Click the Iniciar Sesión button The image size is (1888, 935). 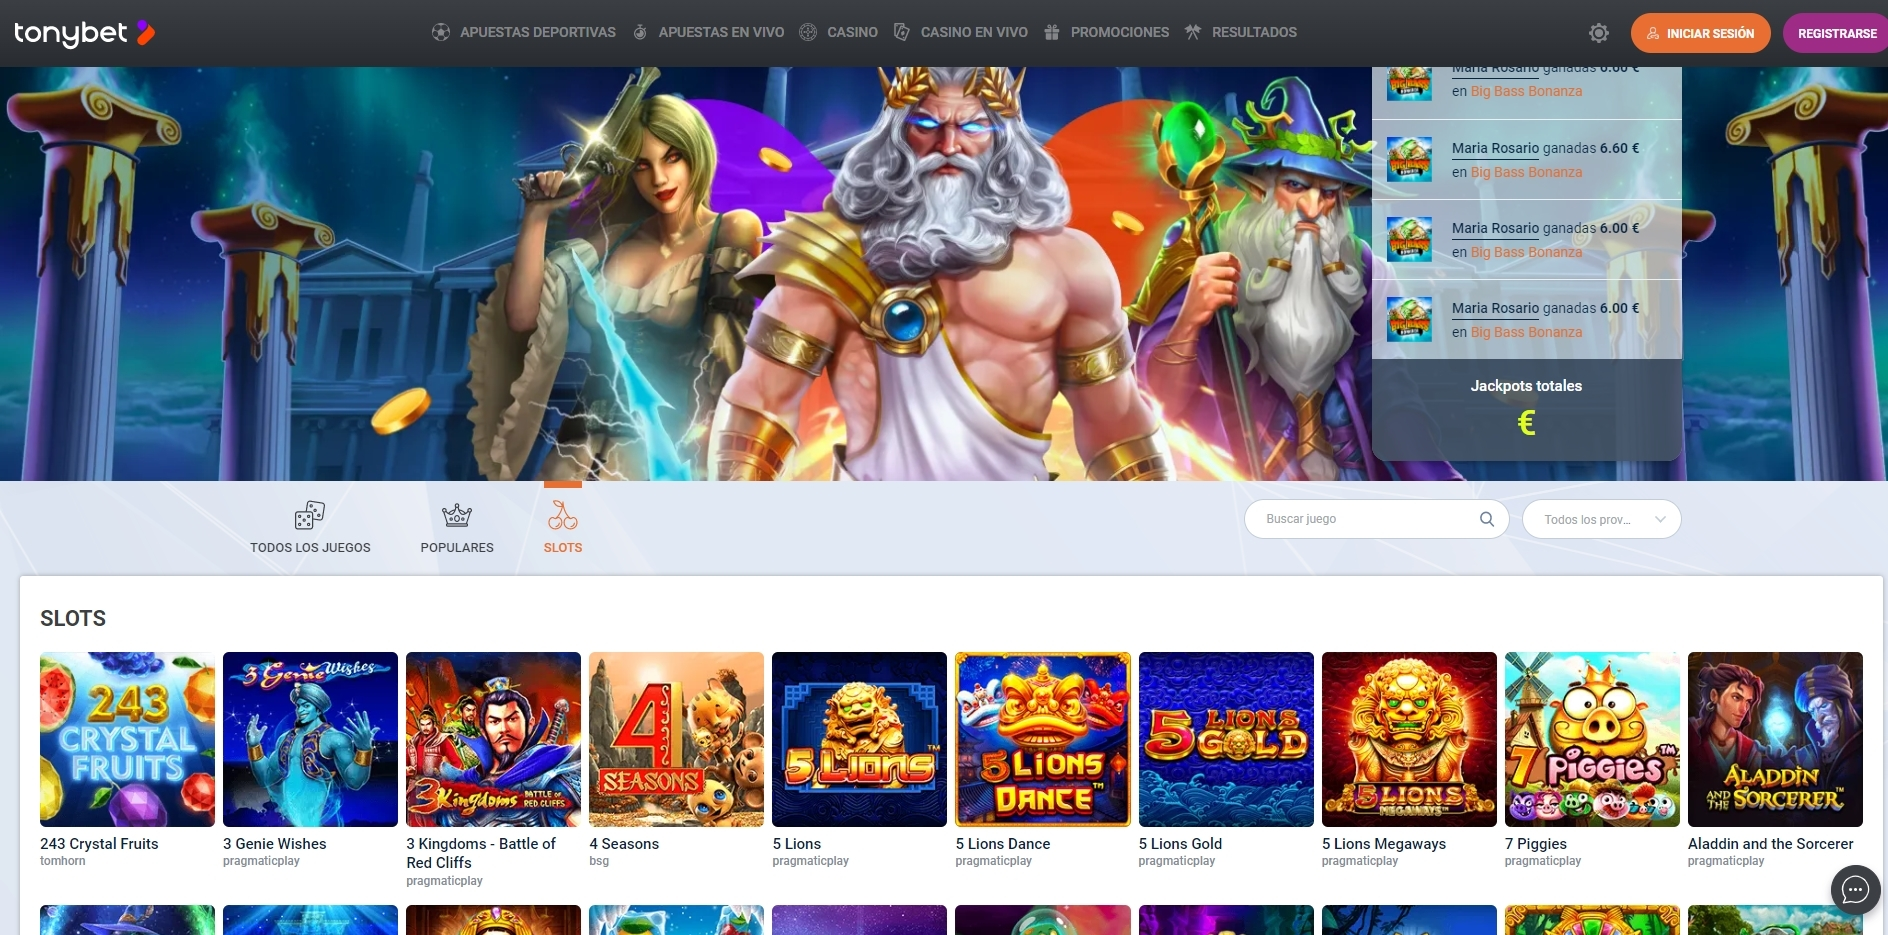click(x=1700, y=33)
